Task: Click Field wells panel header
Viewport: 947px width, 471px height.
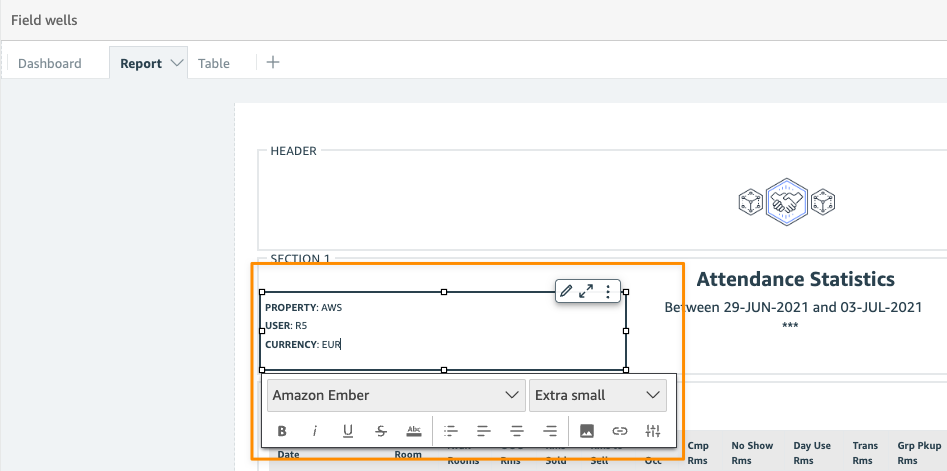Action: pyautogui.click(x=44, y=20)
